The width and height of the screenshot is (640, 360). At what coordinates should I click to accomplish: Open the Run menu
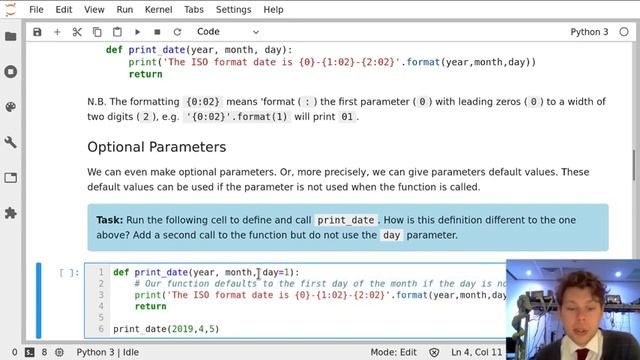click(124, 9)
